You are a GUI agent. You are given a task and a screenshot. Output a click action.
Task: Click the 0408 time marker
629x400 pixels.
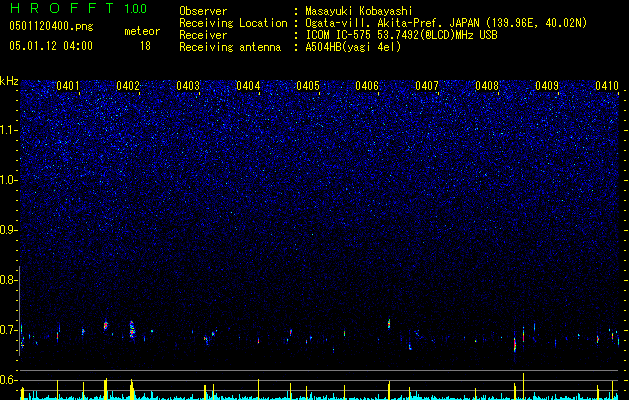tap(487, 85)
